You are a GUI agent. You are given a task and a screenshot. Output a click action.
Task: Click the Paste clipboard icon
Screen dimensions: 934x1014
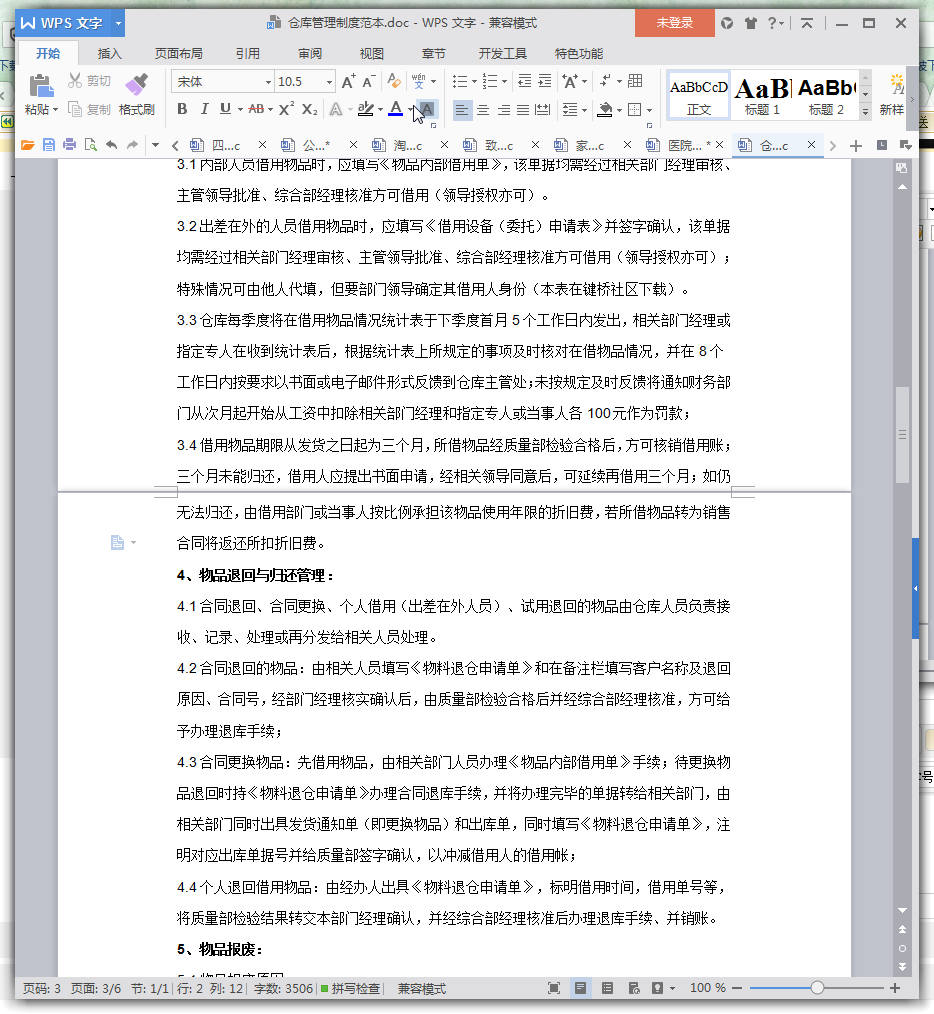coord(41,85)
